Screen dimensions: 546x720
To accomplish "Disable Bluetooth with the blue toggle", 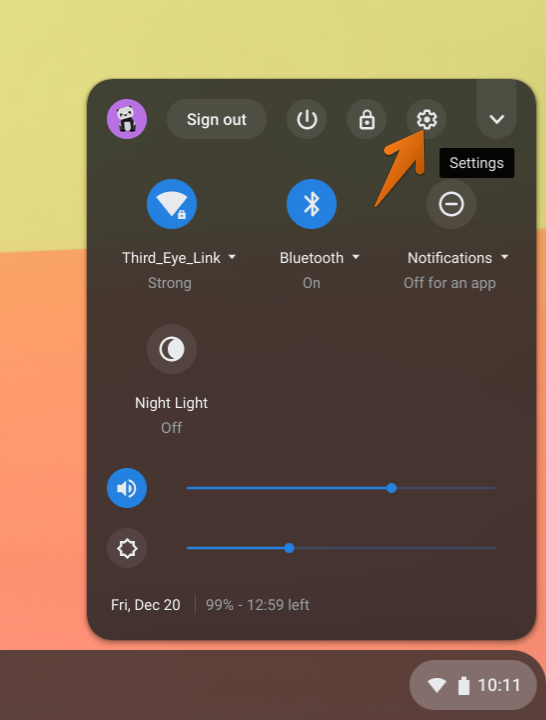I will pyautogui.click(x=311, y=204).
